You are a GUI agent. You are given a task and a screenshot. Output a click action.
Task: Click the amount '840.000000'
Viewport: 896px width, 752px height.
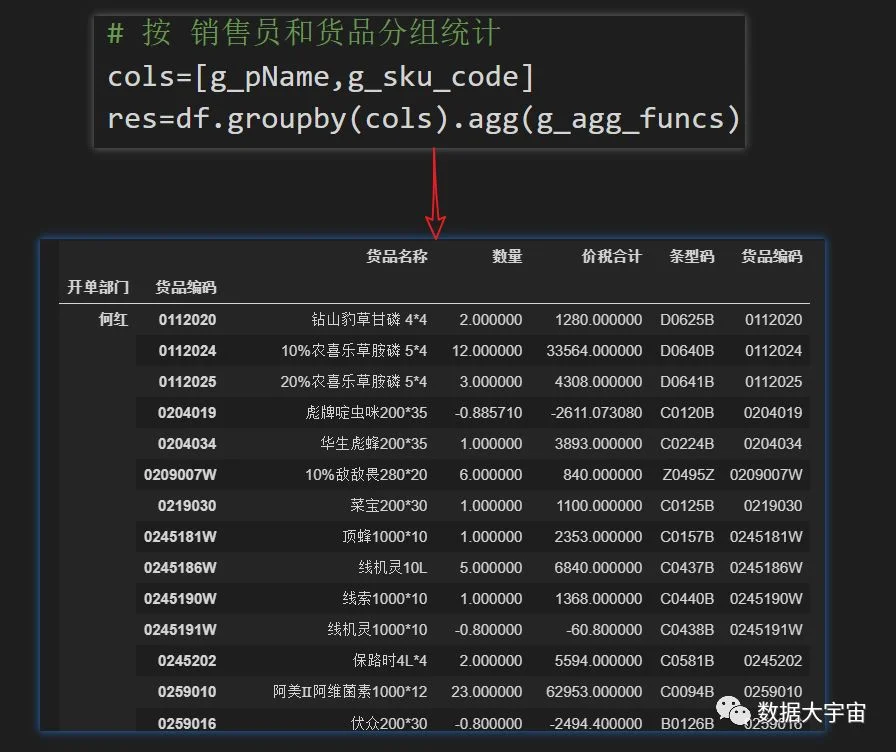(x=602, y=474)
